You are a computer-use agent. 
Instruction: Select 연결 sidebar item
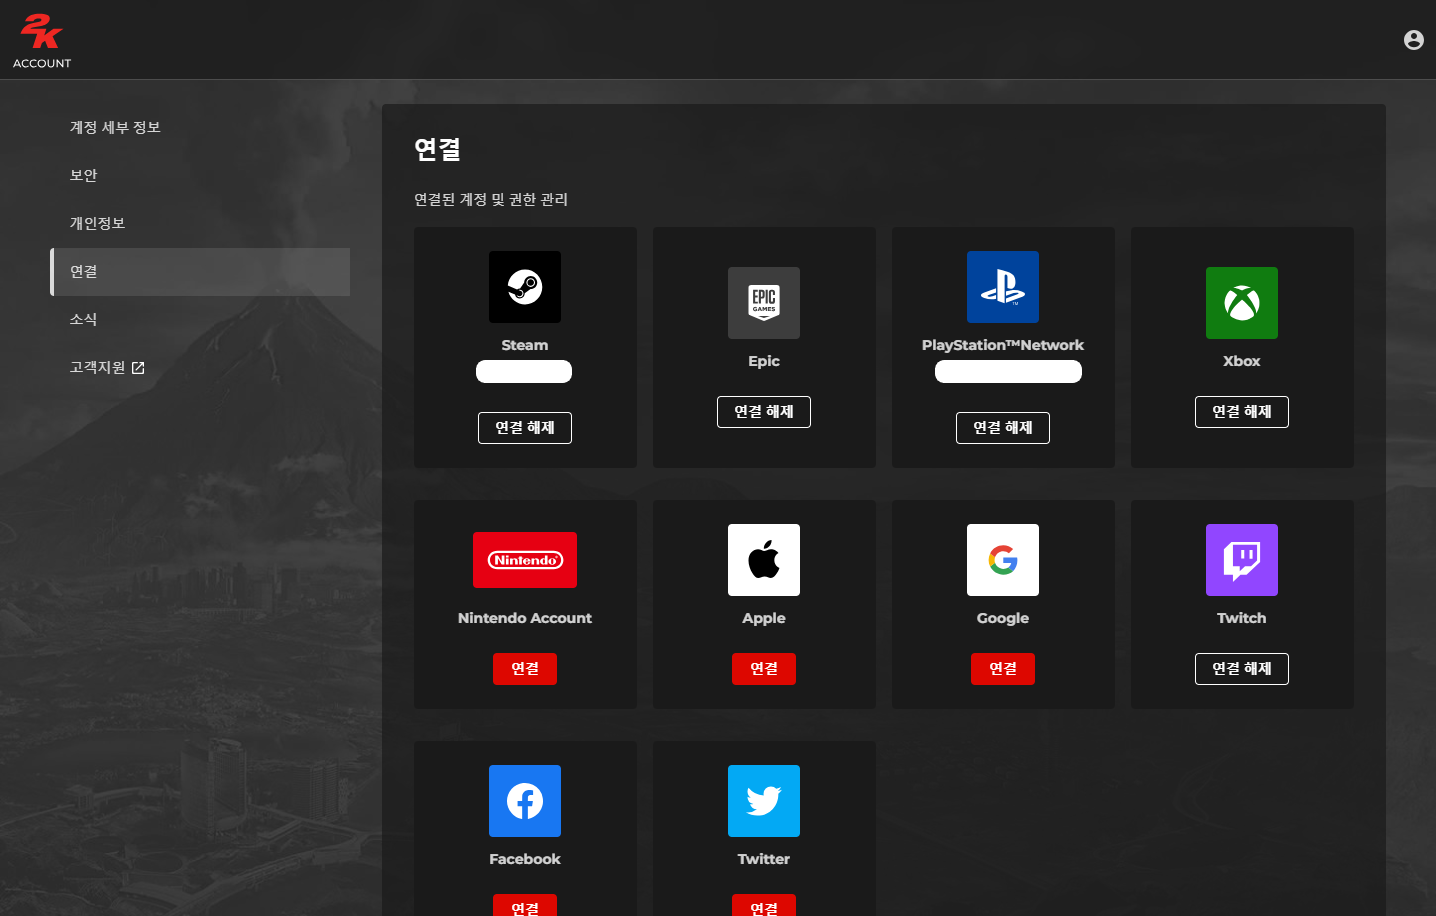pos(200,272)
